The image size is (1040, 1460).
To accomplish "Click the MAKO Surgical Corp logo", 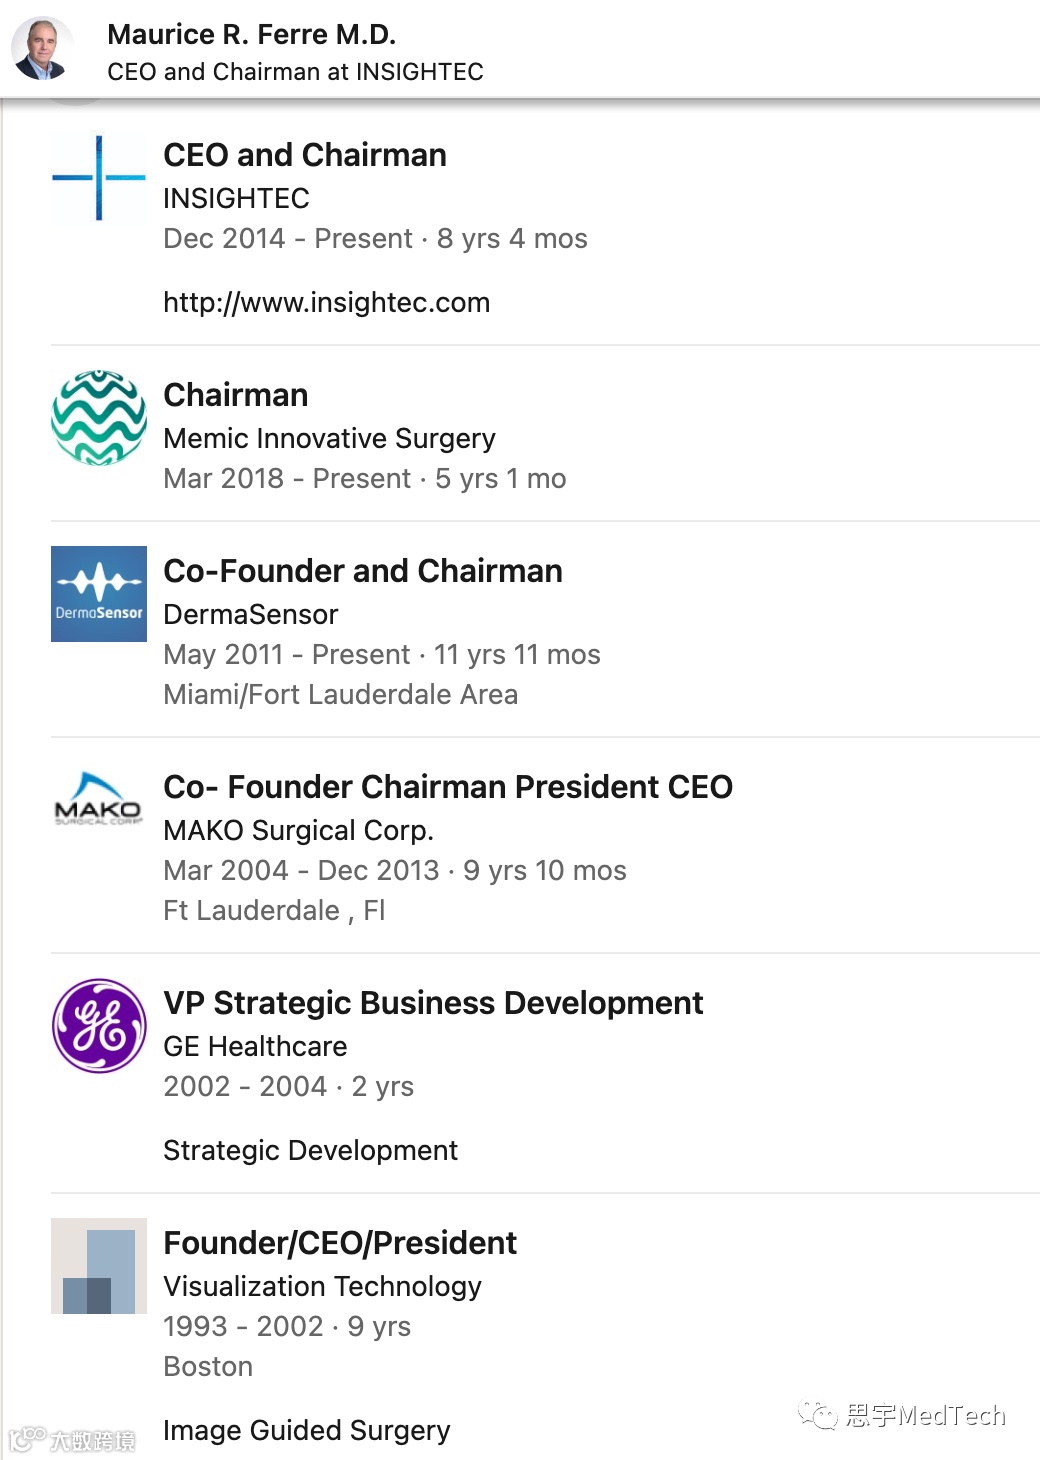I will (99, 801).
